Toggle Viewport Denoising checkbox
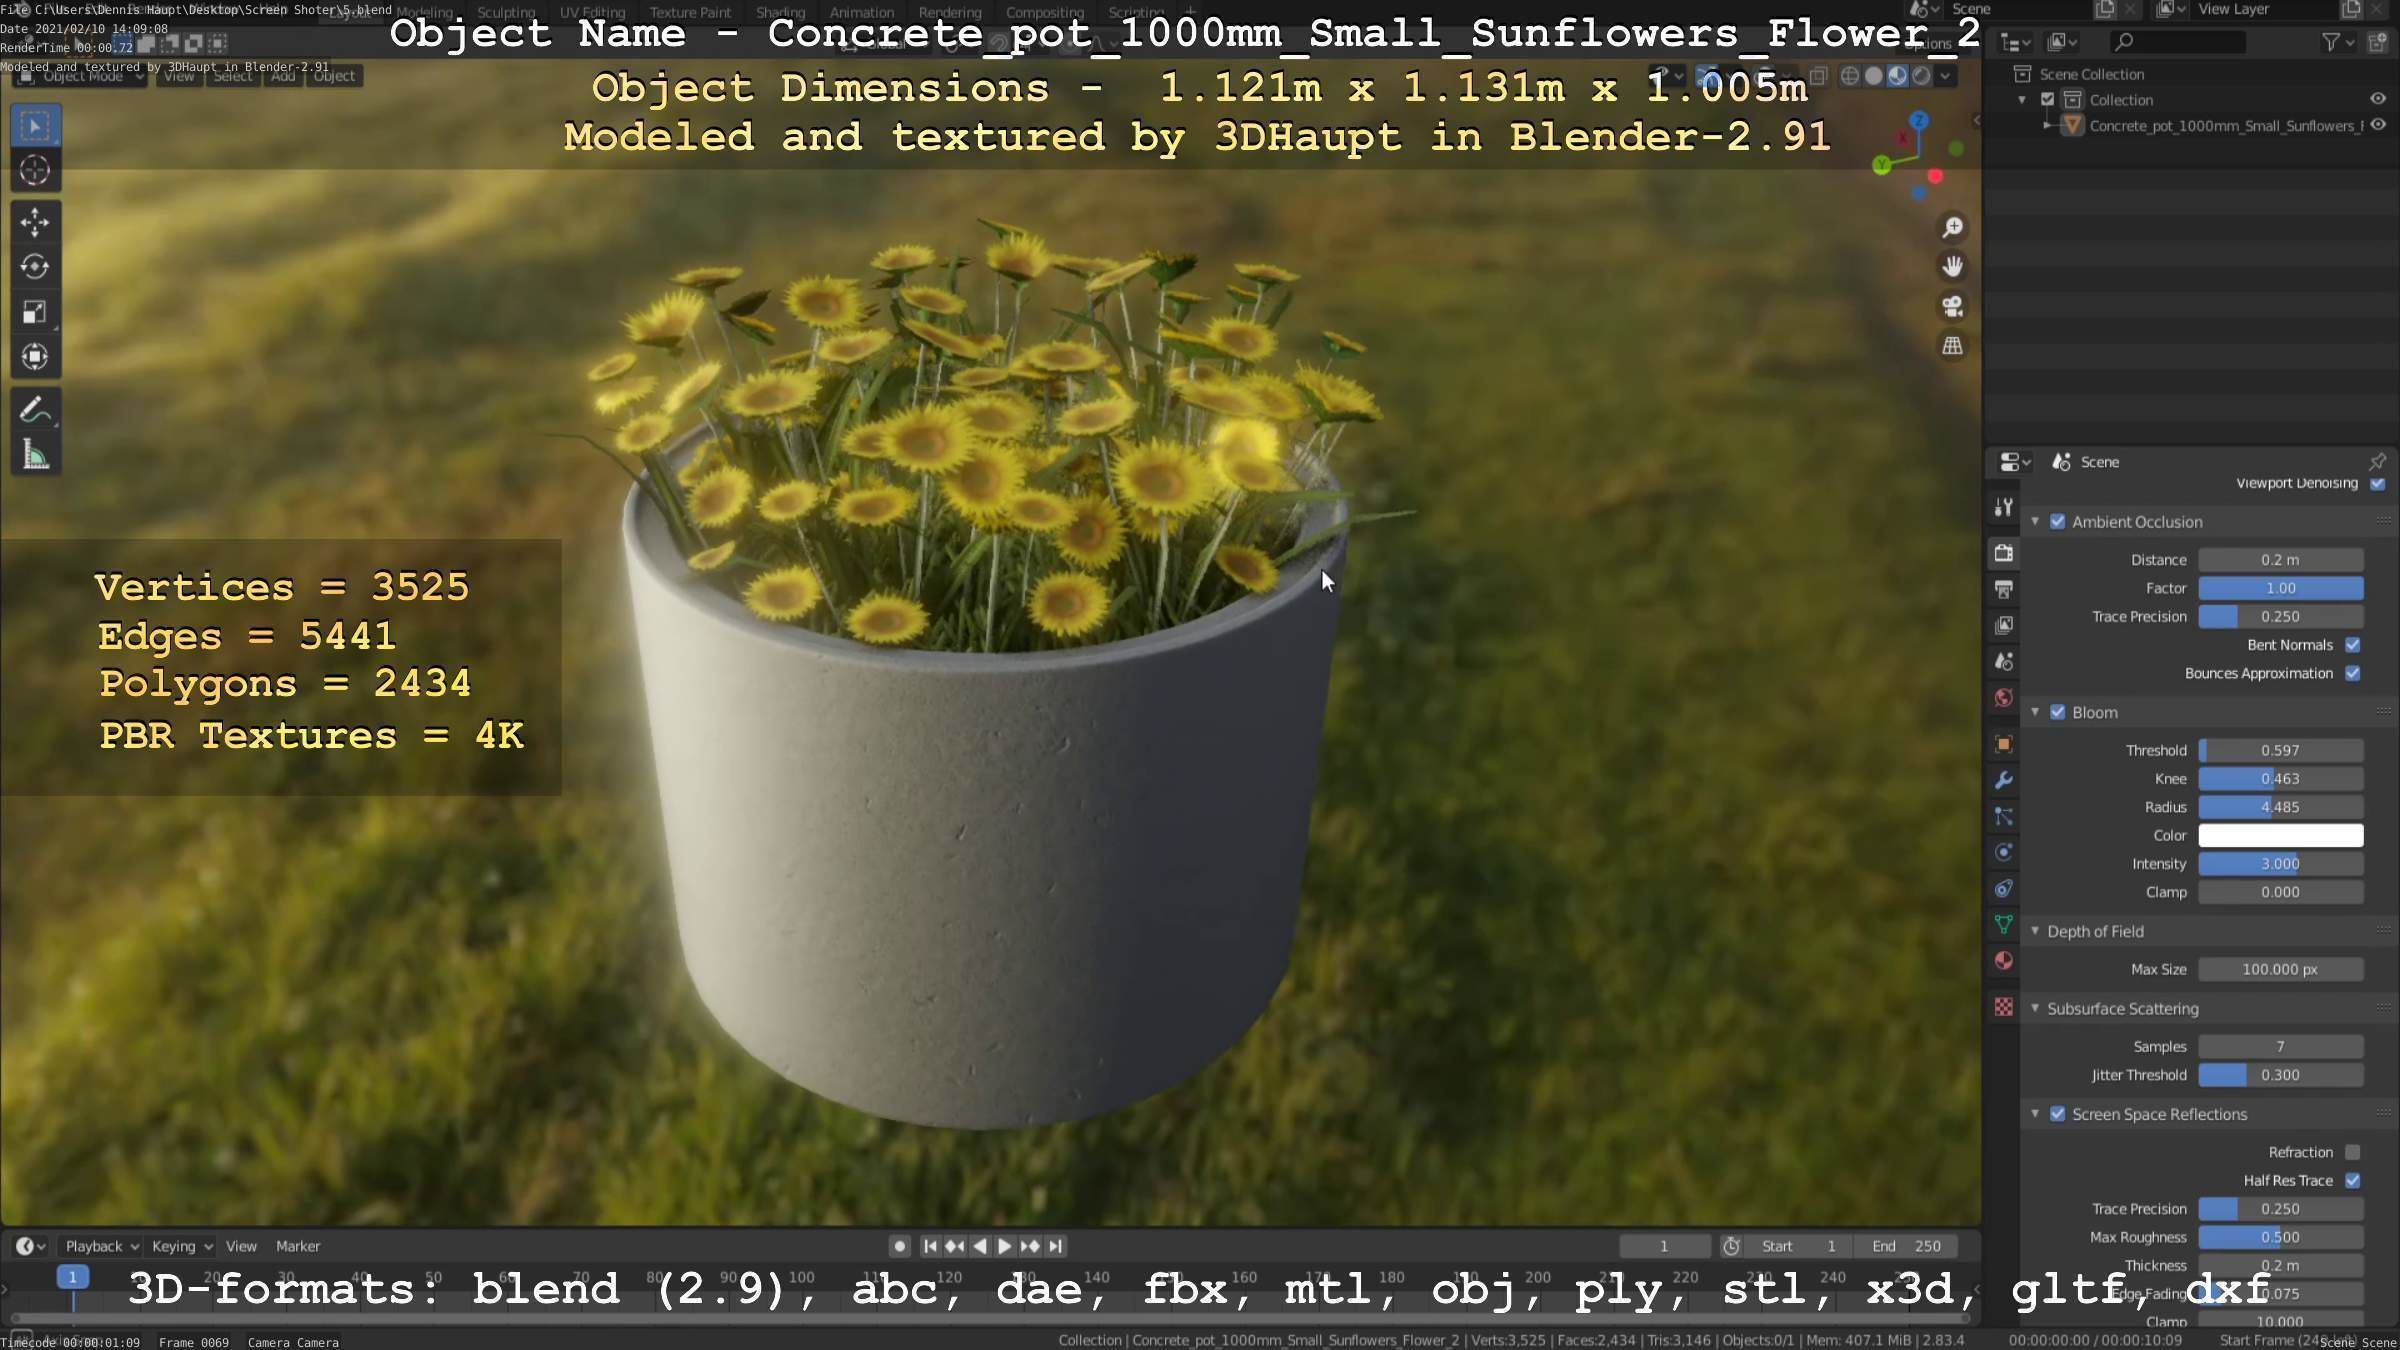 coord(2378,483)
